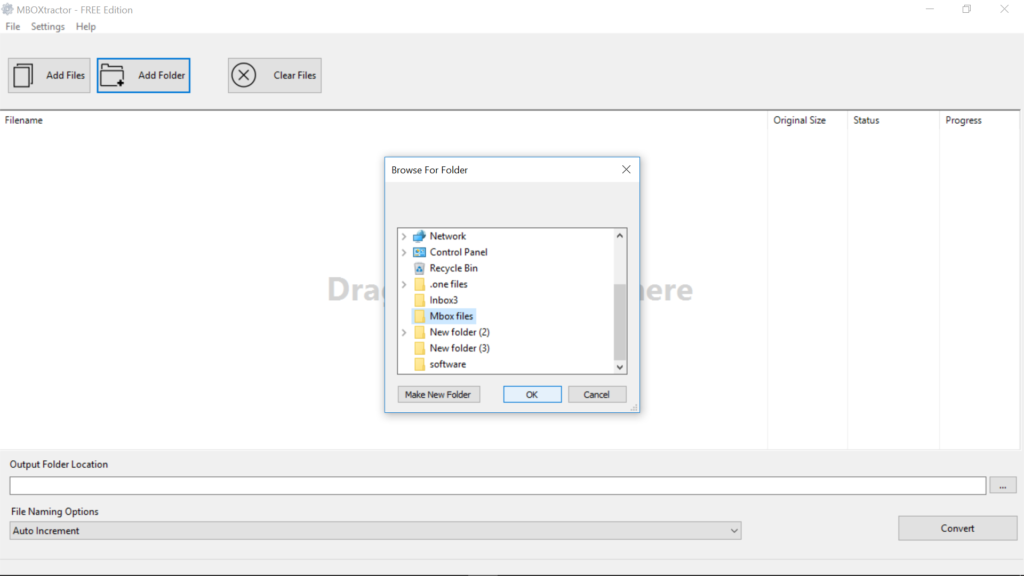Select the Control Panel row text

(458, 252)
